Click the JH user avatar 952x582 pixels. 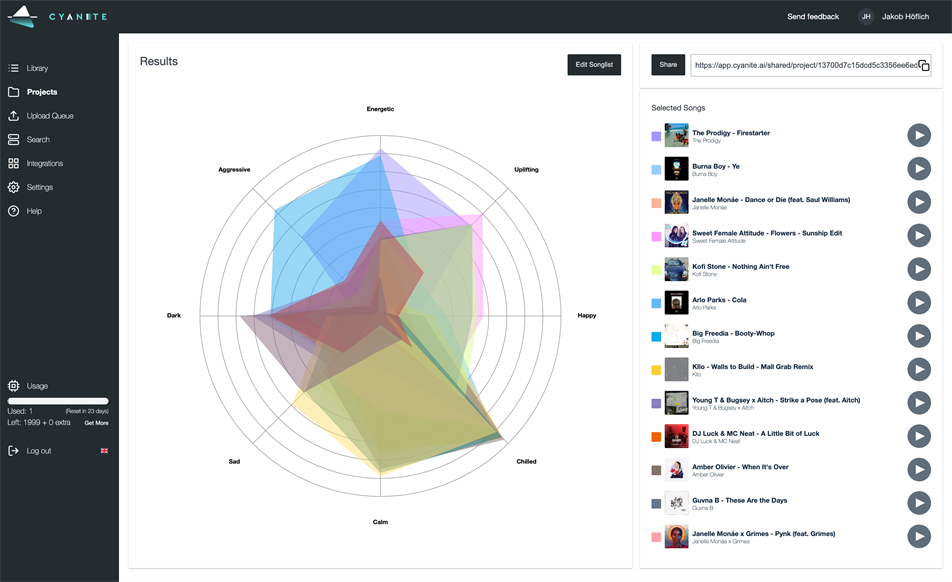coord(866,16)
